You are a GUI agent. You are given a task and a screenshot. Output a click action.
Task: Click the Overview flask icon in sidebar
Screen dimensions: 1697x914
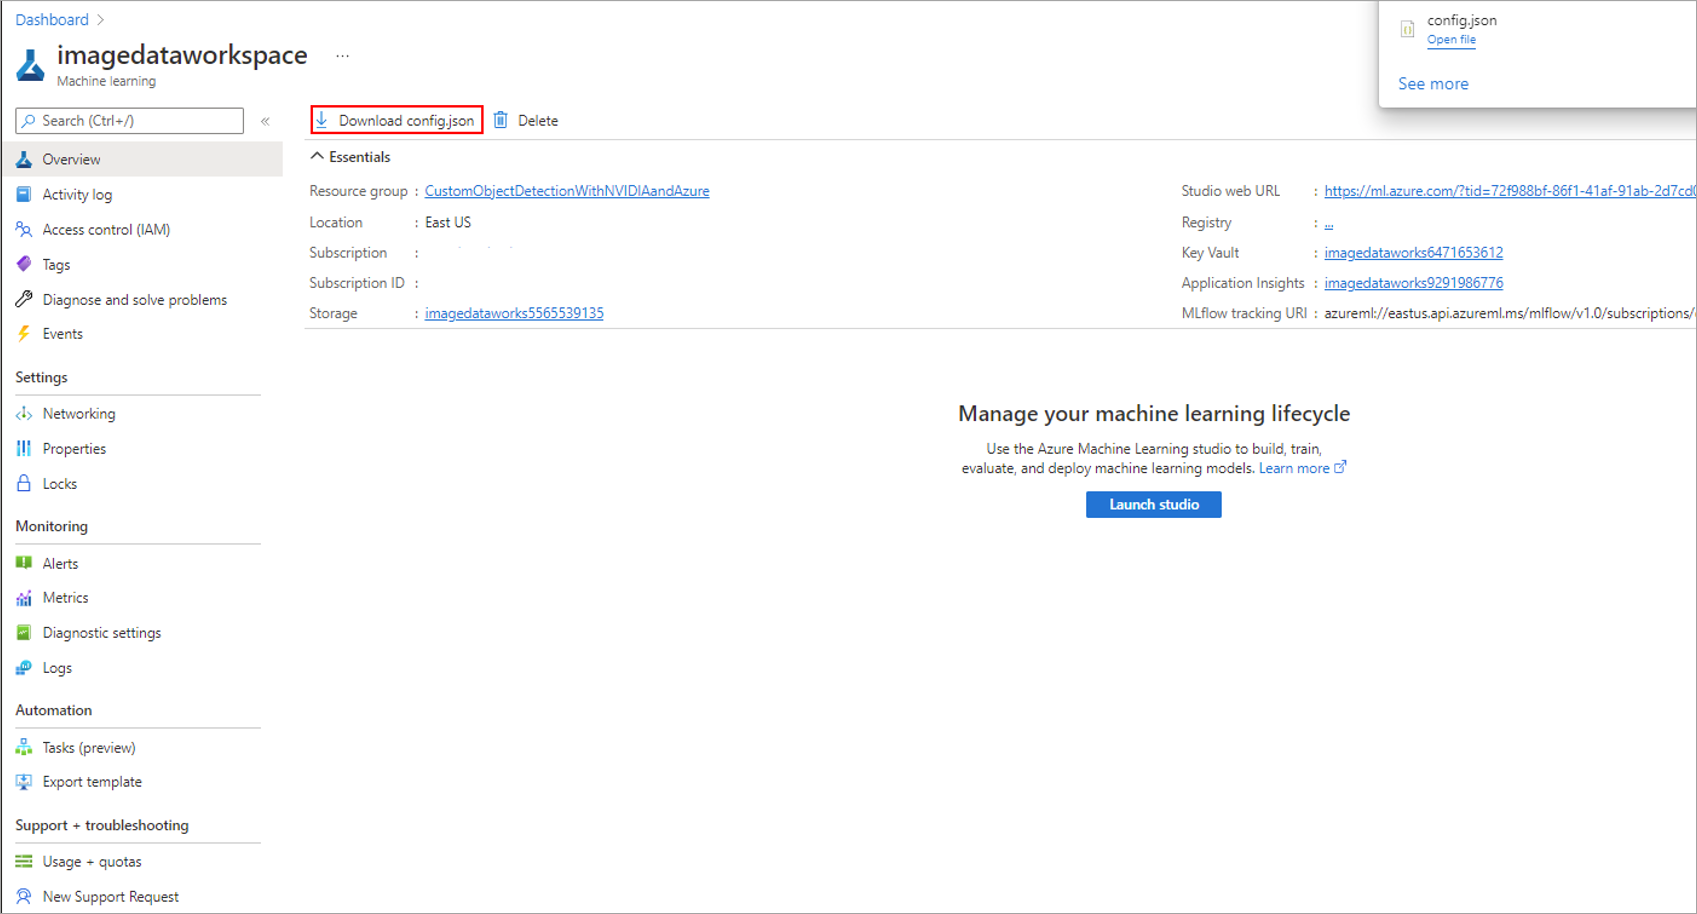tap(24, 159)
